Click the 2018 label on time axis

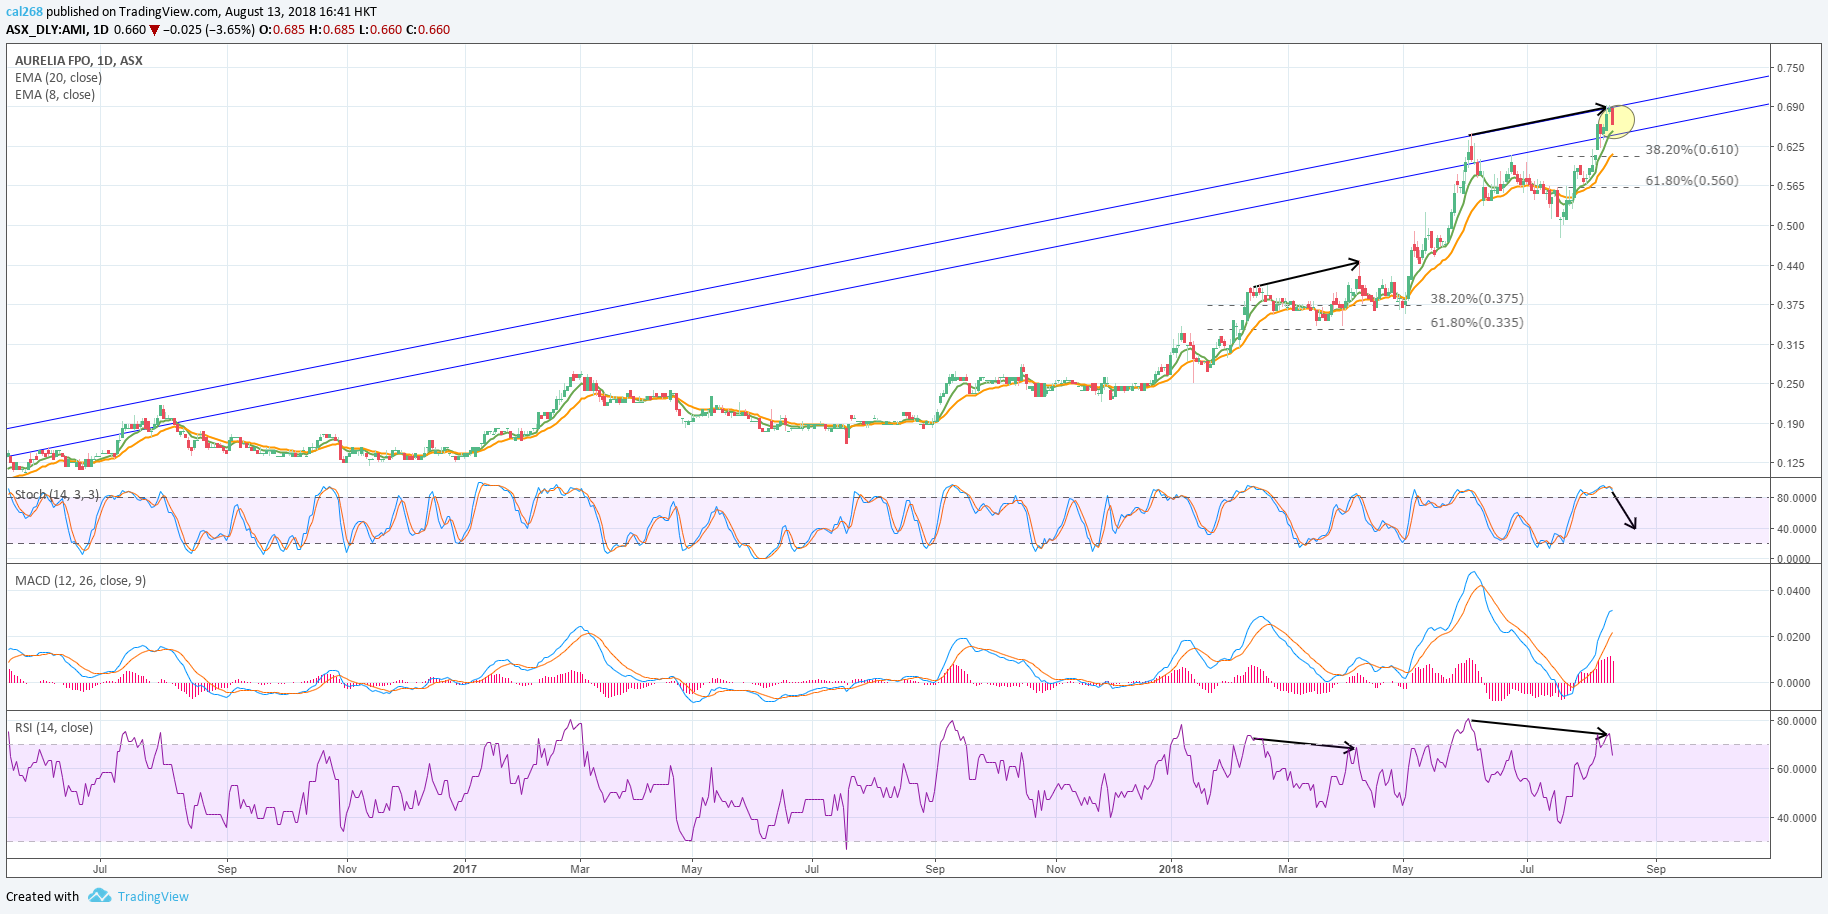point(1171,869)
